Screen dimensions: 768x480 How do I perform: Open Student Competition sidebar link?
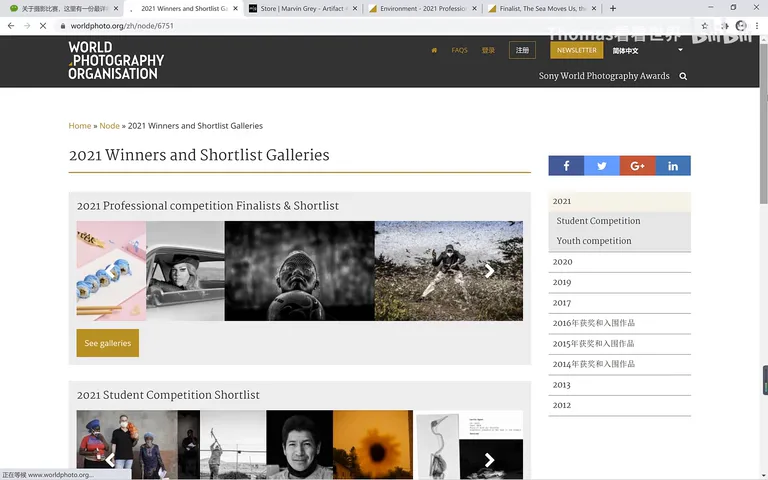tap(598, 221)
